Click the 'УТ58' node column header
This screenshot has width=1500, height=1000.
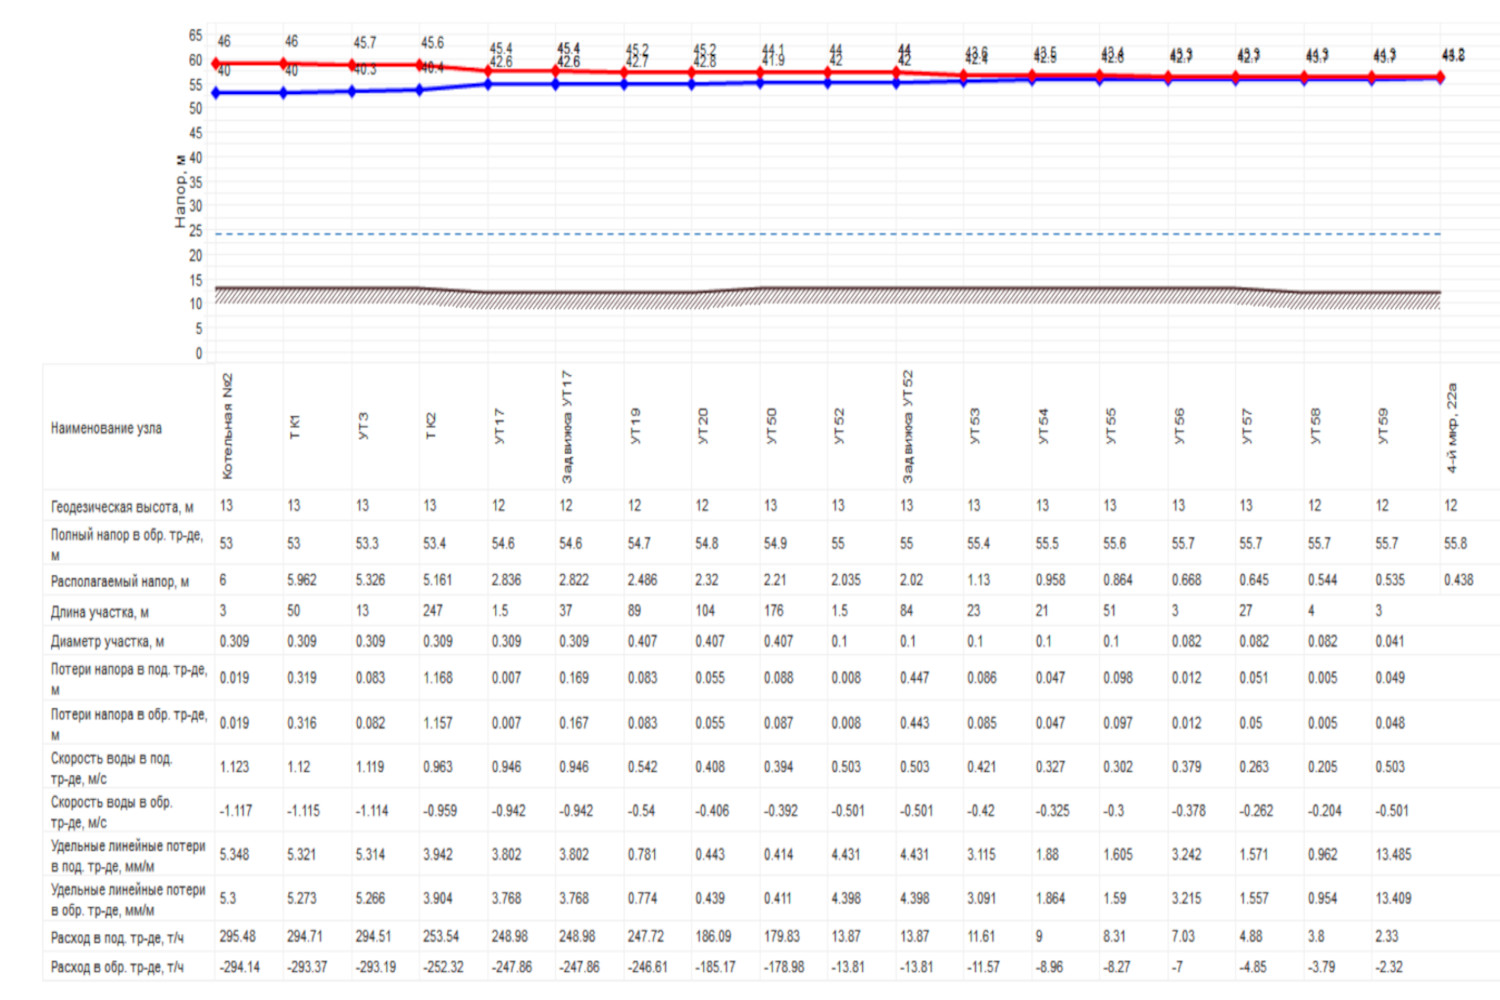click(1315, 425)
